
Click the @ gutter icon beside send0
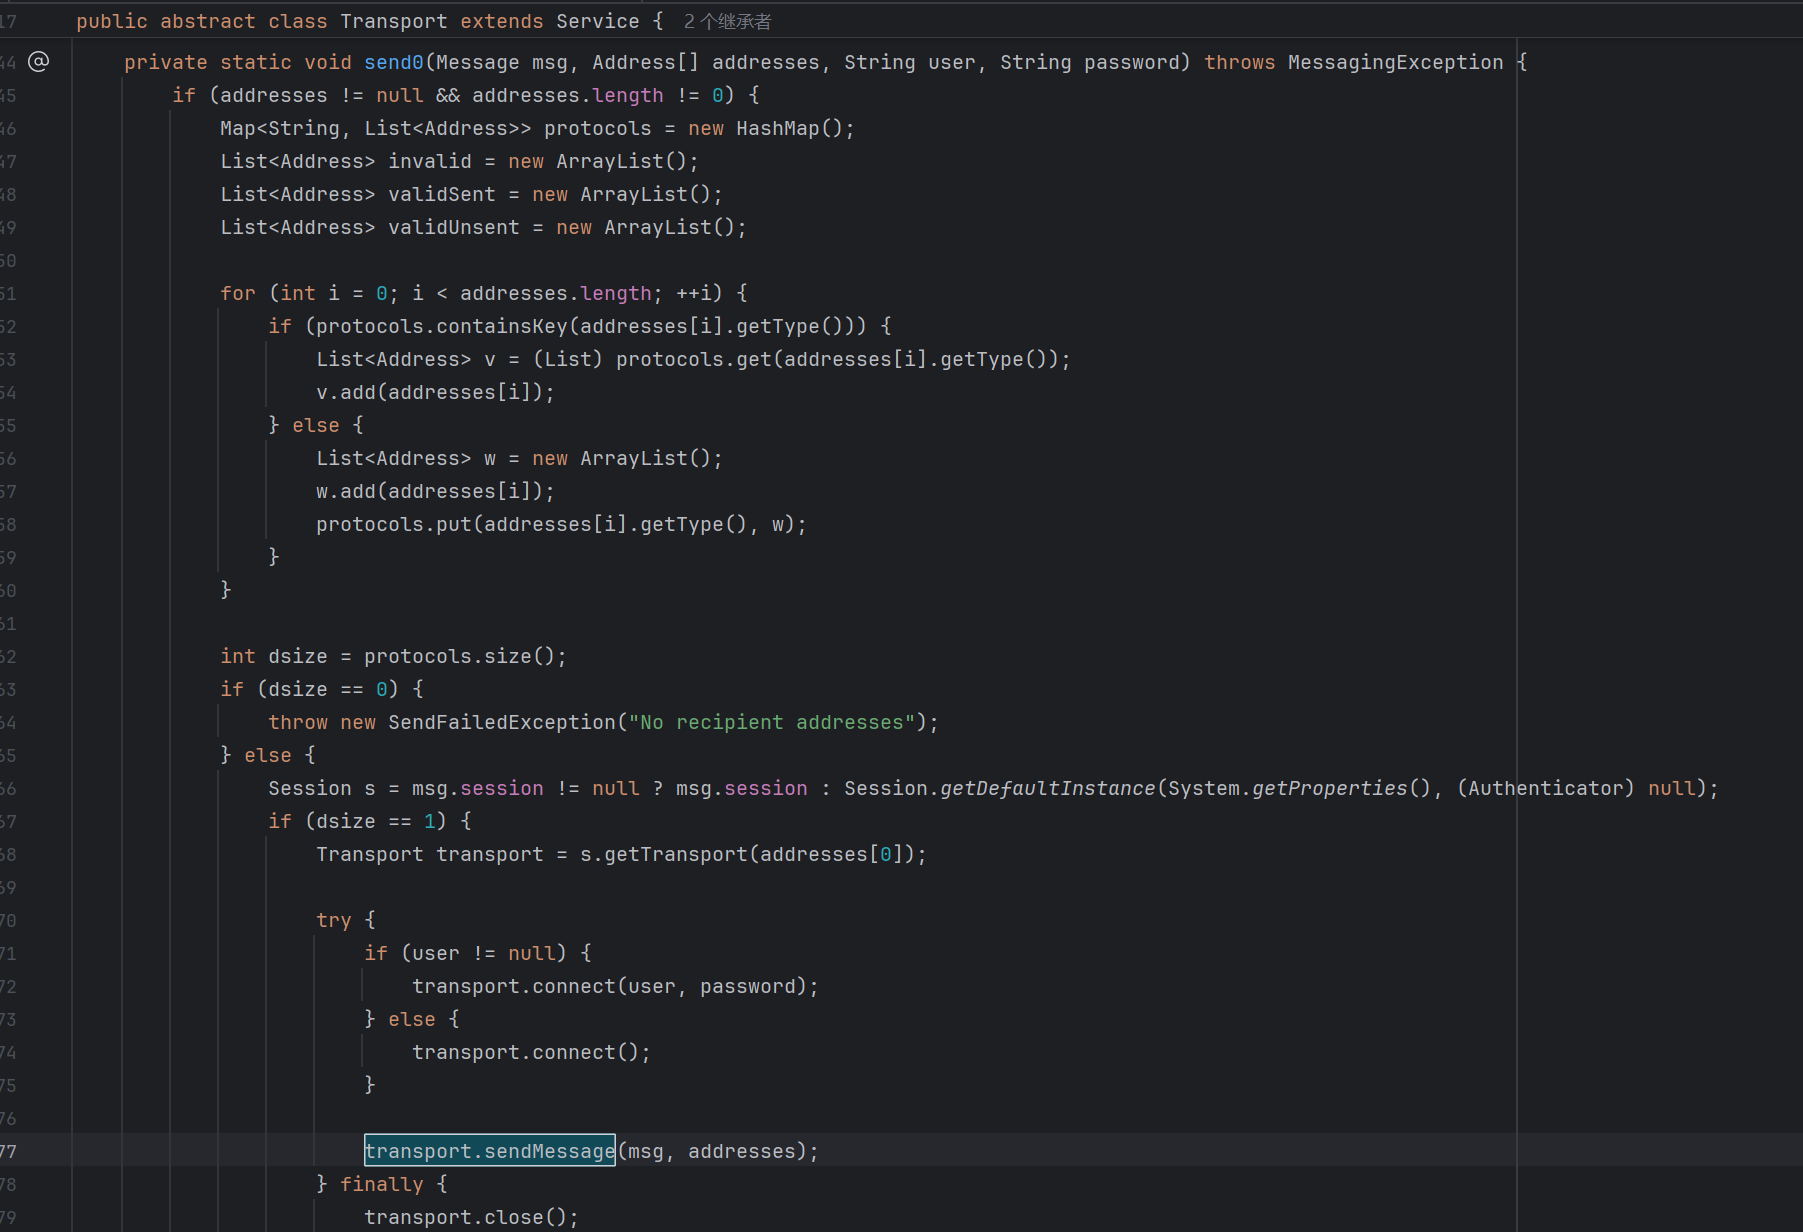[38, 62]
